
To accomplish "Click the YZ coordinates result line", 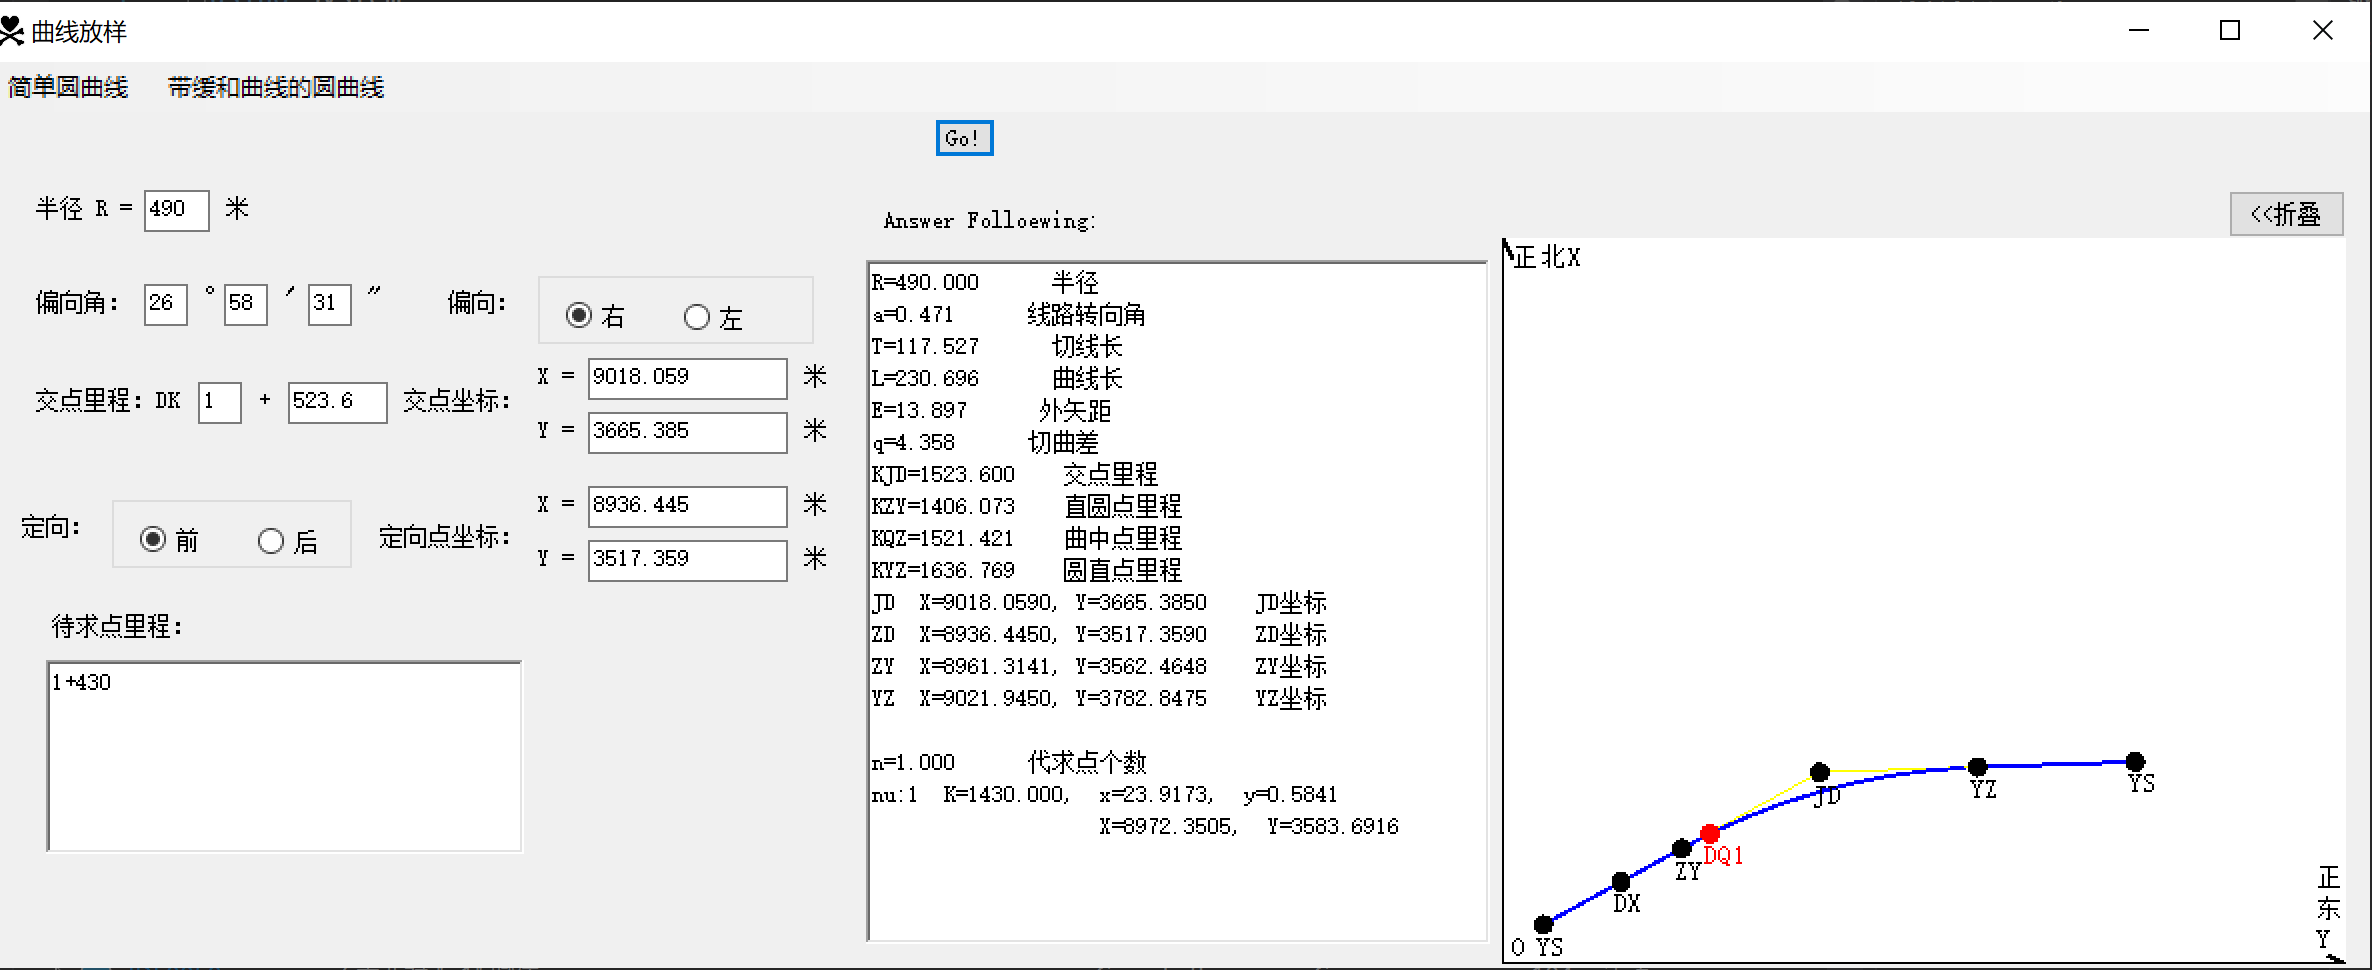I will coord(1099,698).
